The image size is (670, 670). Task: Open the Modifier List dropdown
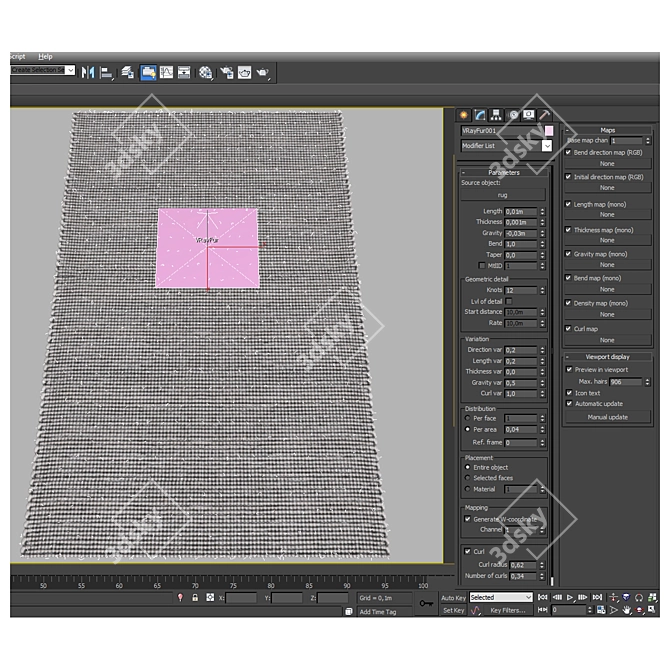tap(546, 146)
